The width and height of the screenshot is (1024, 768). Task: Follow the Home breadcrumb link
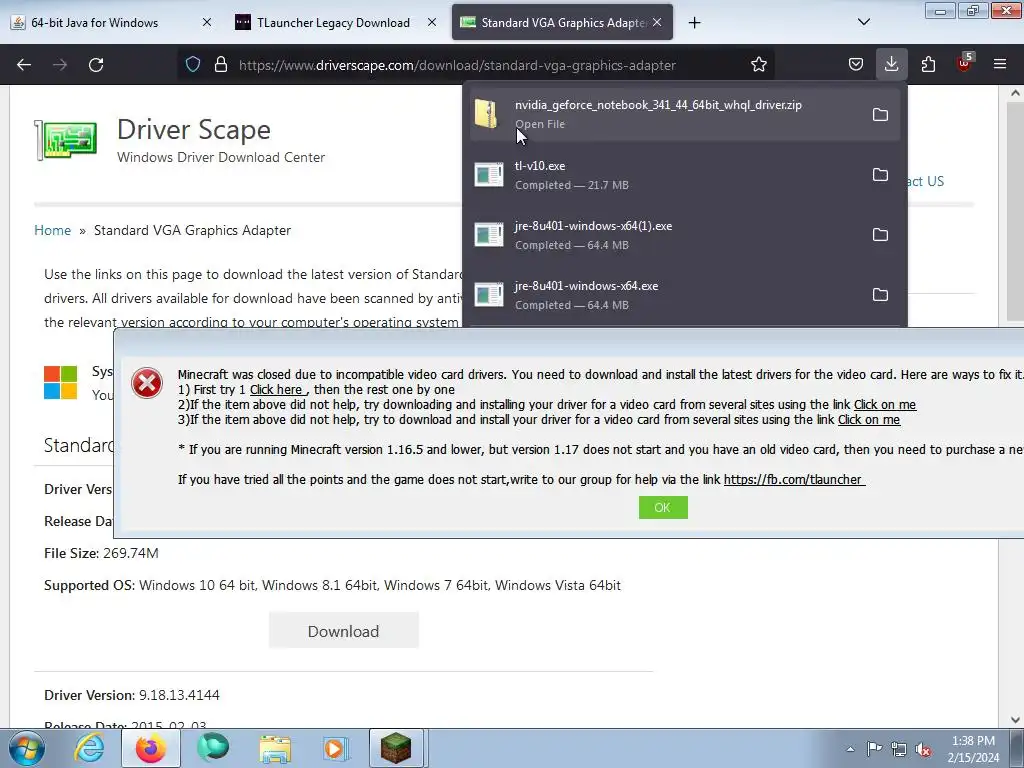tap(52, 231)
